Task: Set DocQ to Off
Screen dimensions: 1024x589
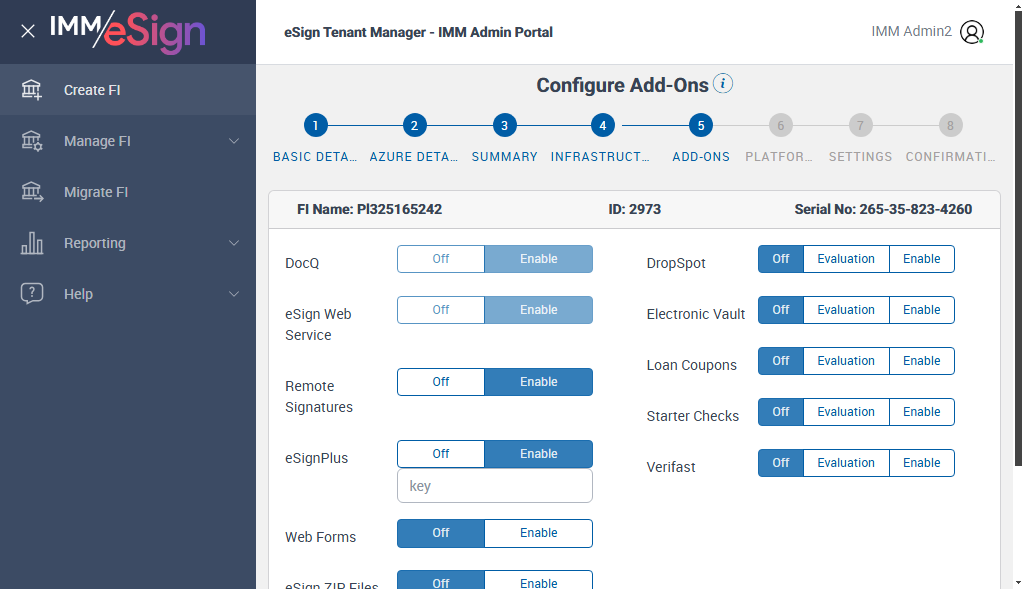Action: click(x=441, y=259)
